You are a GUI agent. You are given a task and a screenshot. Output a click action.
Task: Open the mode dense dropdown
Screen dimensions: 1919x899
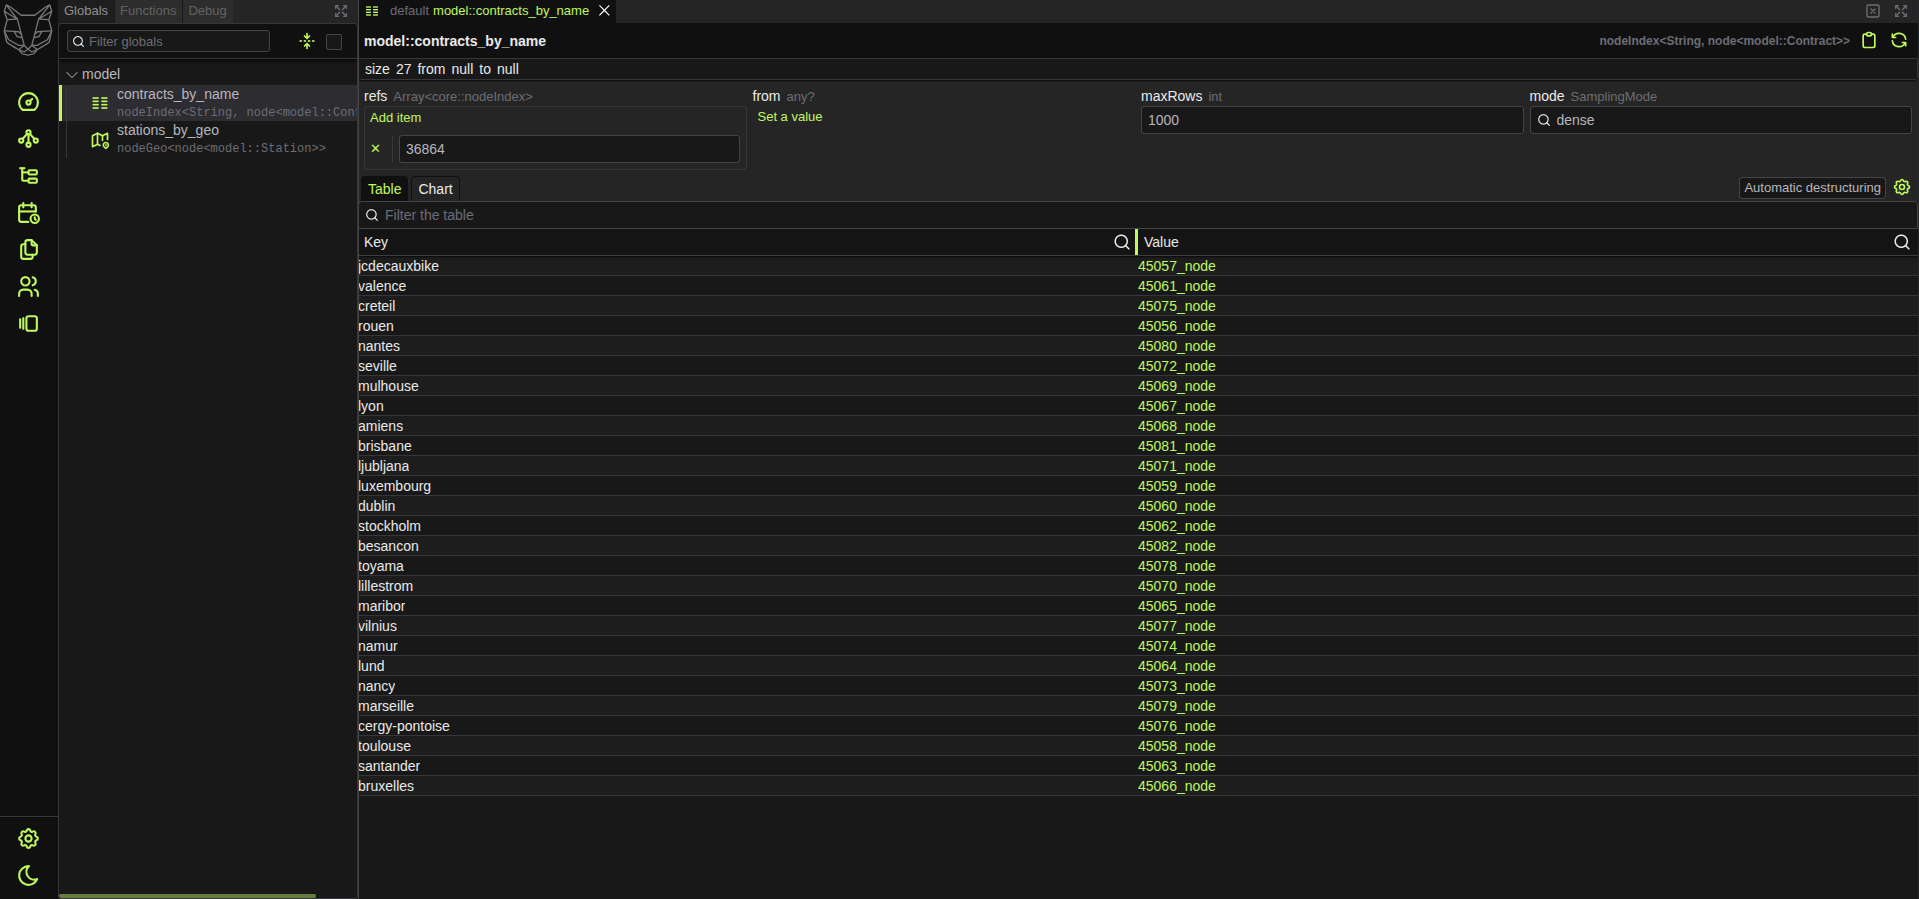[x=1720, y=120]
